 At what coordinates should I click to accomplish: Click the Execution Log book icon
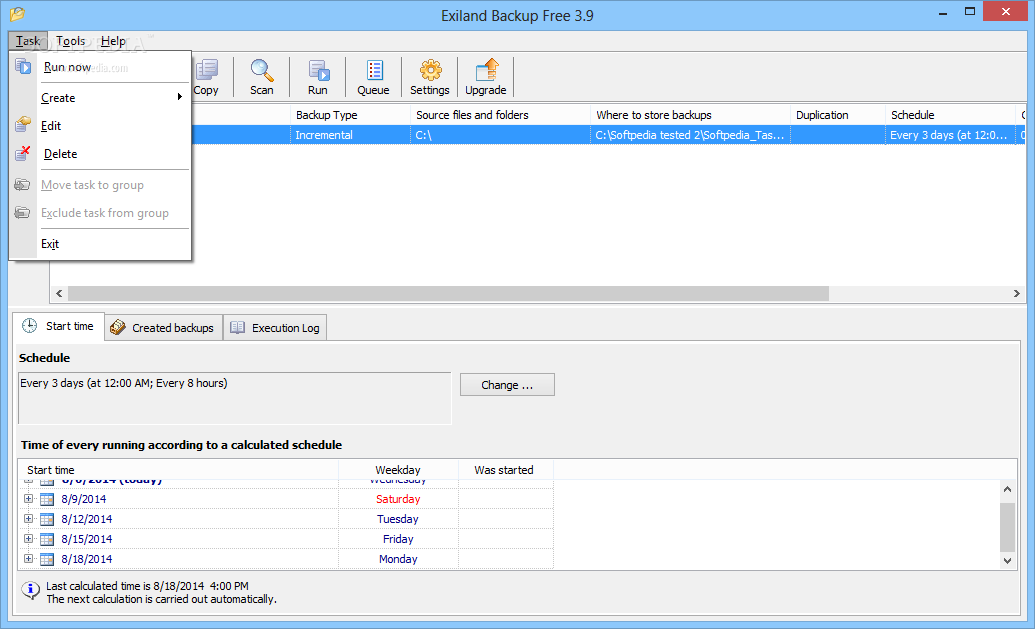tap(238, 327)
